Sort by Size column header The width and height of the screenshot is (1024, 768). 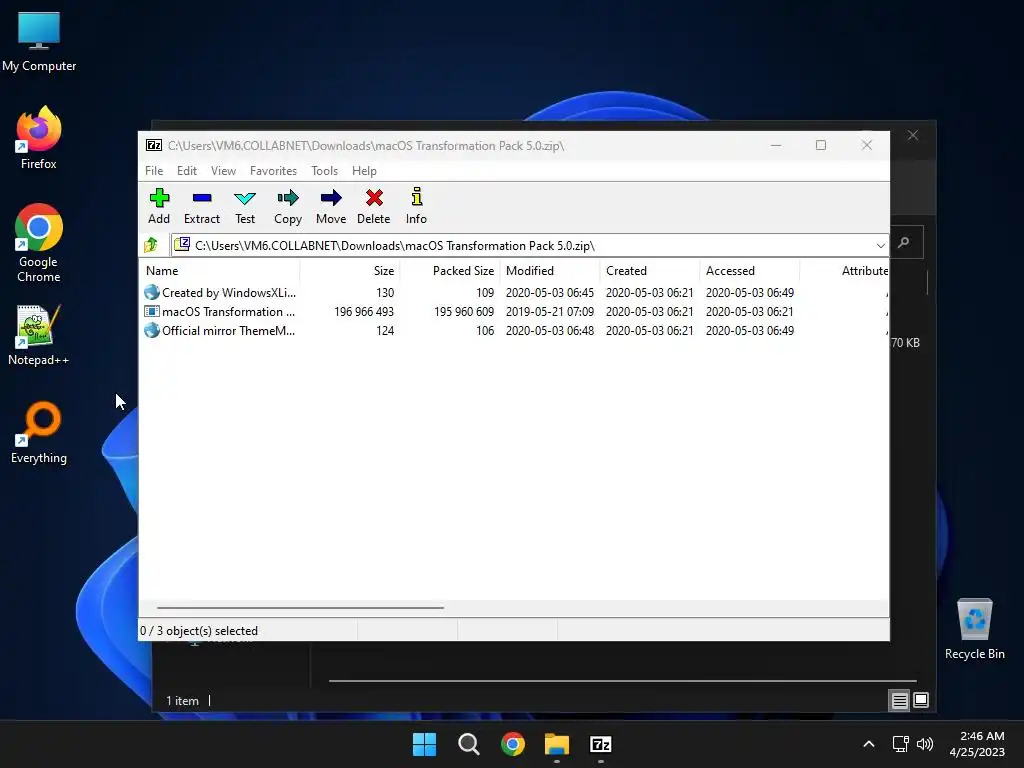point(350,270)
